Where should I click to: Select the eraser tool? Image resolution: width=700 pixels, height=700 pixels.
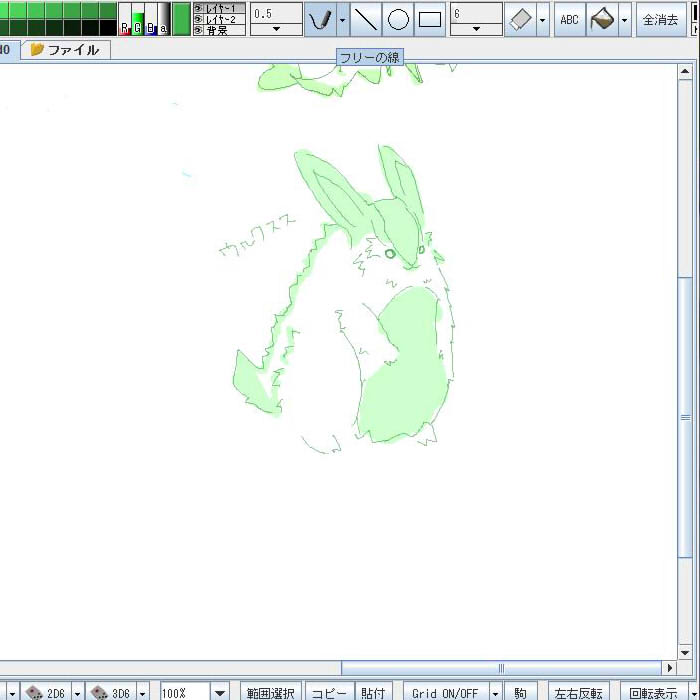click(x=520, y=20)
